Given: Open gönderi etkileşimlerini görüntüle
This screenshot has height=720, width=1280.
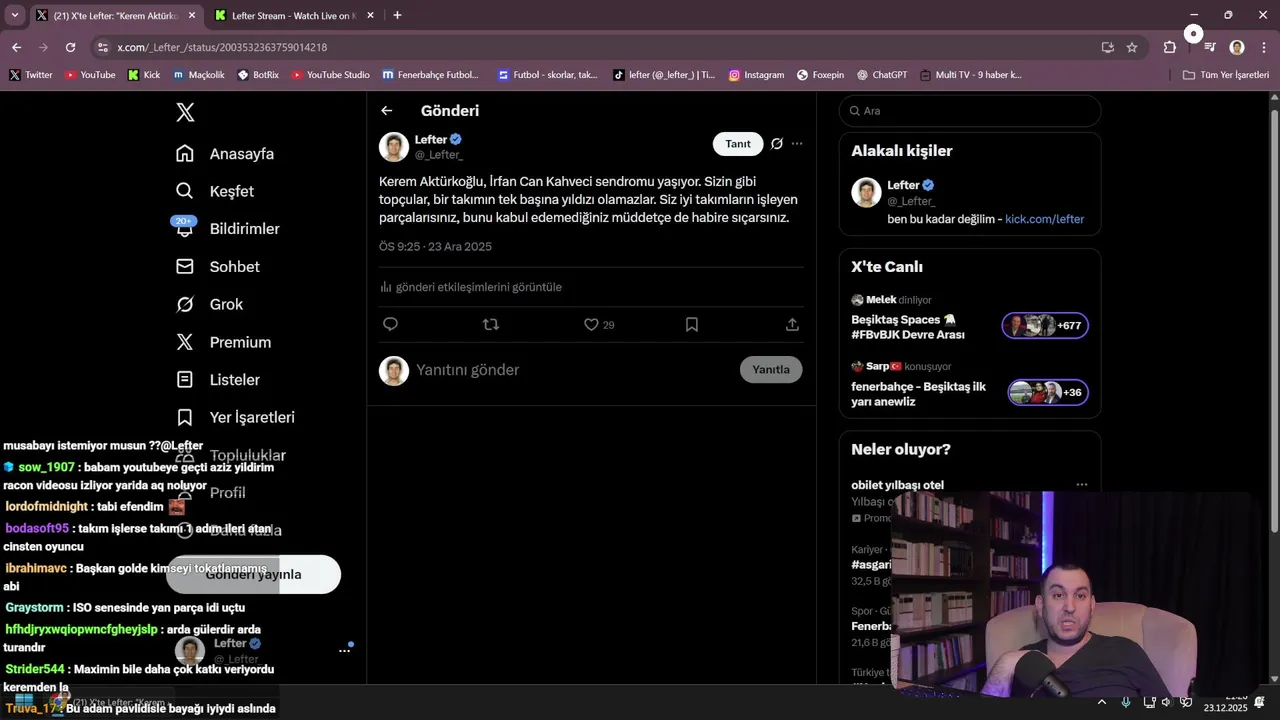Looking at the screenshot, I should point(471,287).
